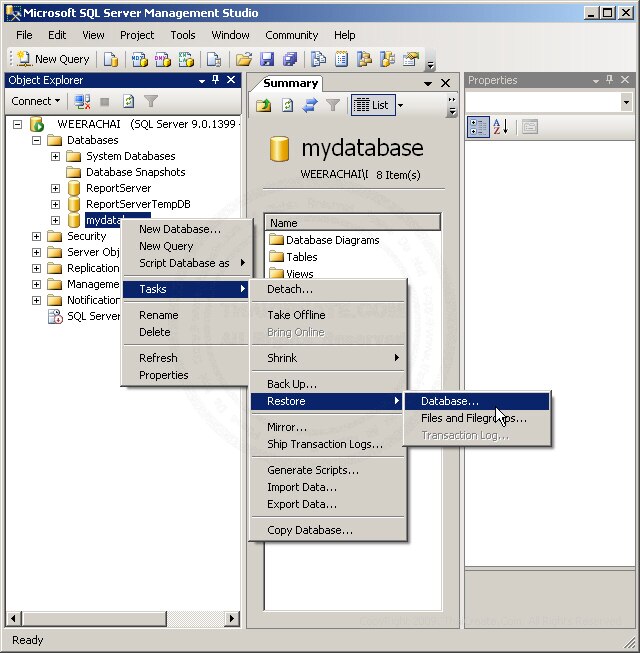This screenshot has width=640, height=653.
Task: Click the Object Explorer auto-hide pin
Action: (x=216, y=80)
